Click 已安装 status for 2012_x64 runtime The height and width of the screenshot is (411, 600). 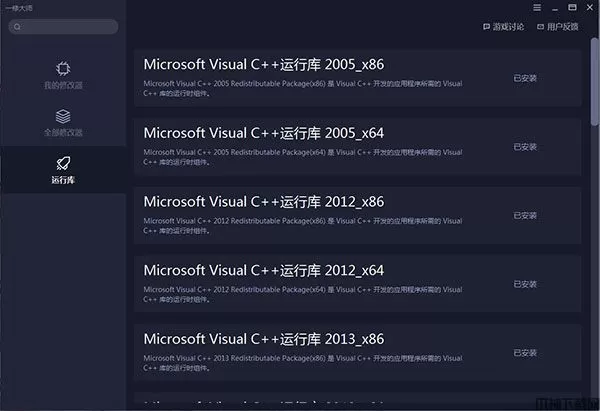(x=525, y=284)
